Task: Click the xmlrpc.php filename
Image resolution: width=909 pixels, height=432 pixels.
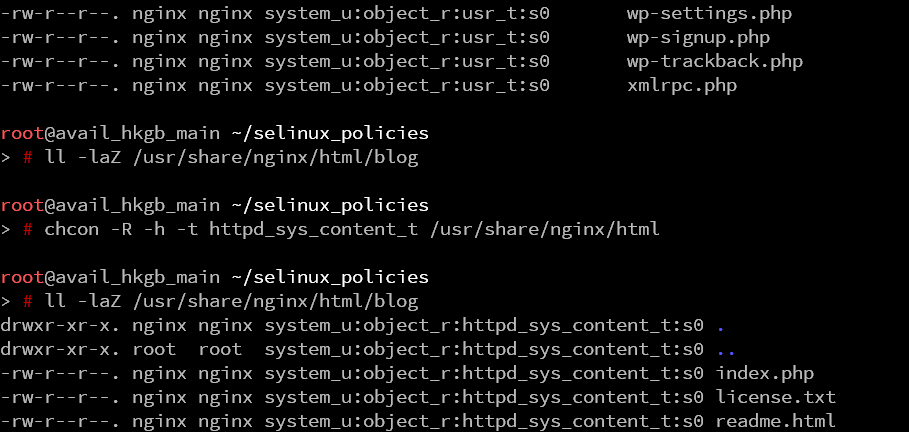Action: pos(681,86)
